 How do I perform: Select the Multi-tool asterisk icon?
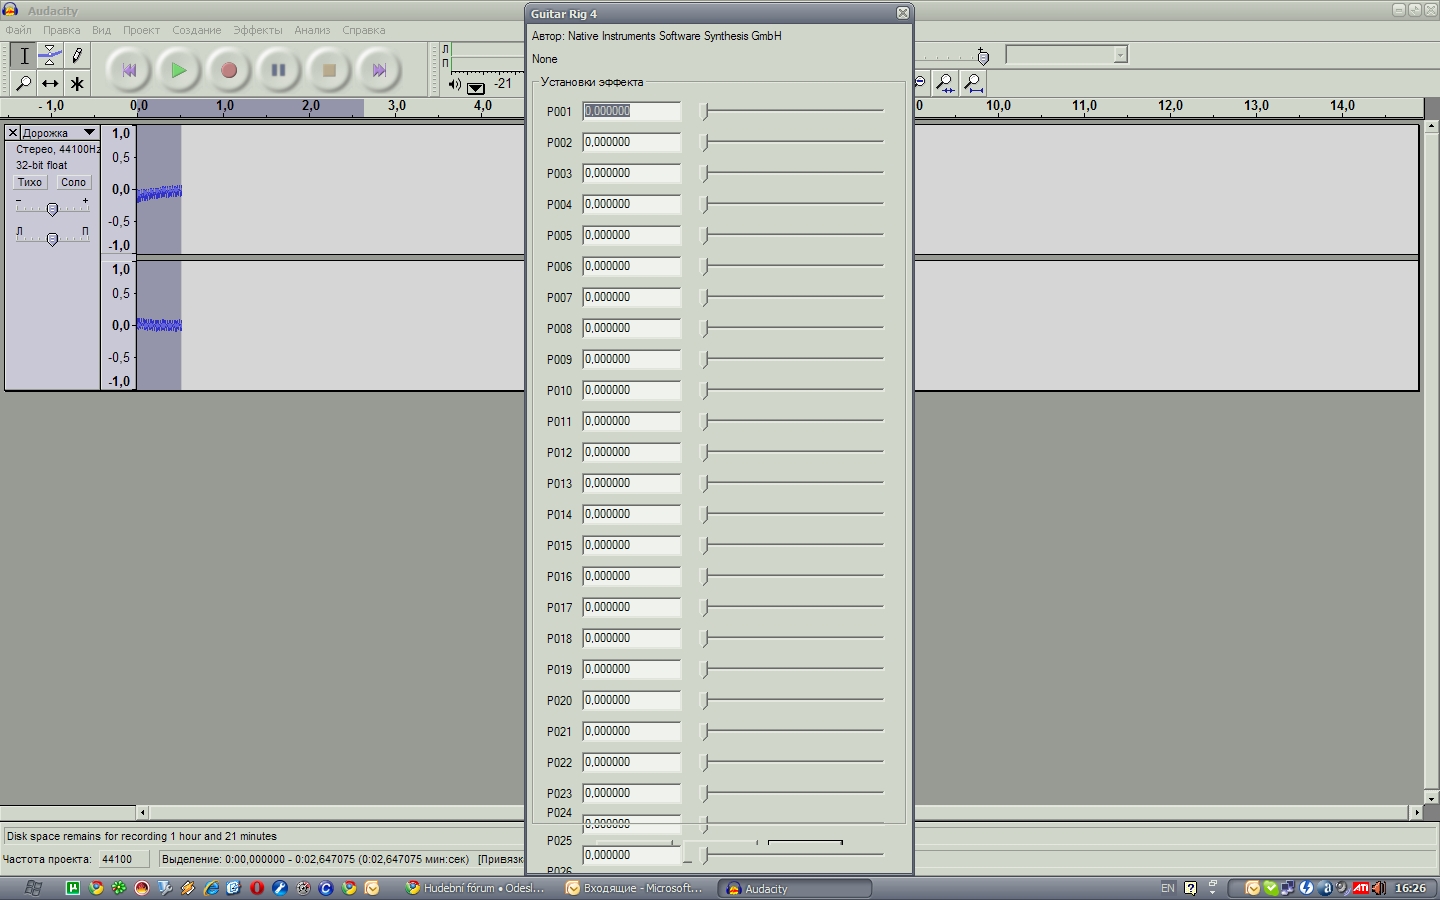click(x=77, y=84)
